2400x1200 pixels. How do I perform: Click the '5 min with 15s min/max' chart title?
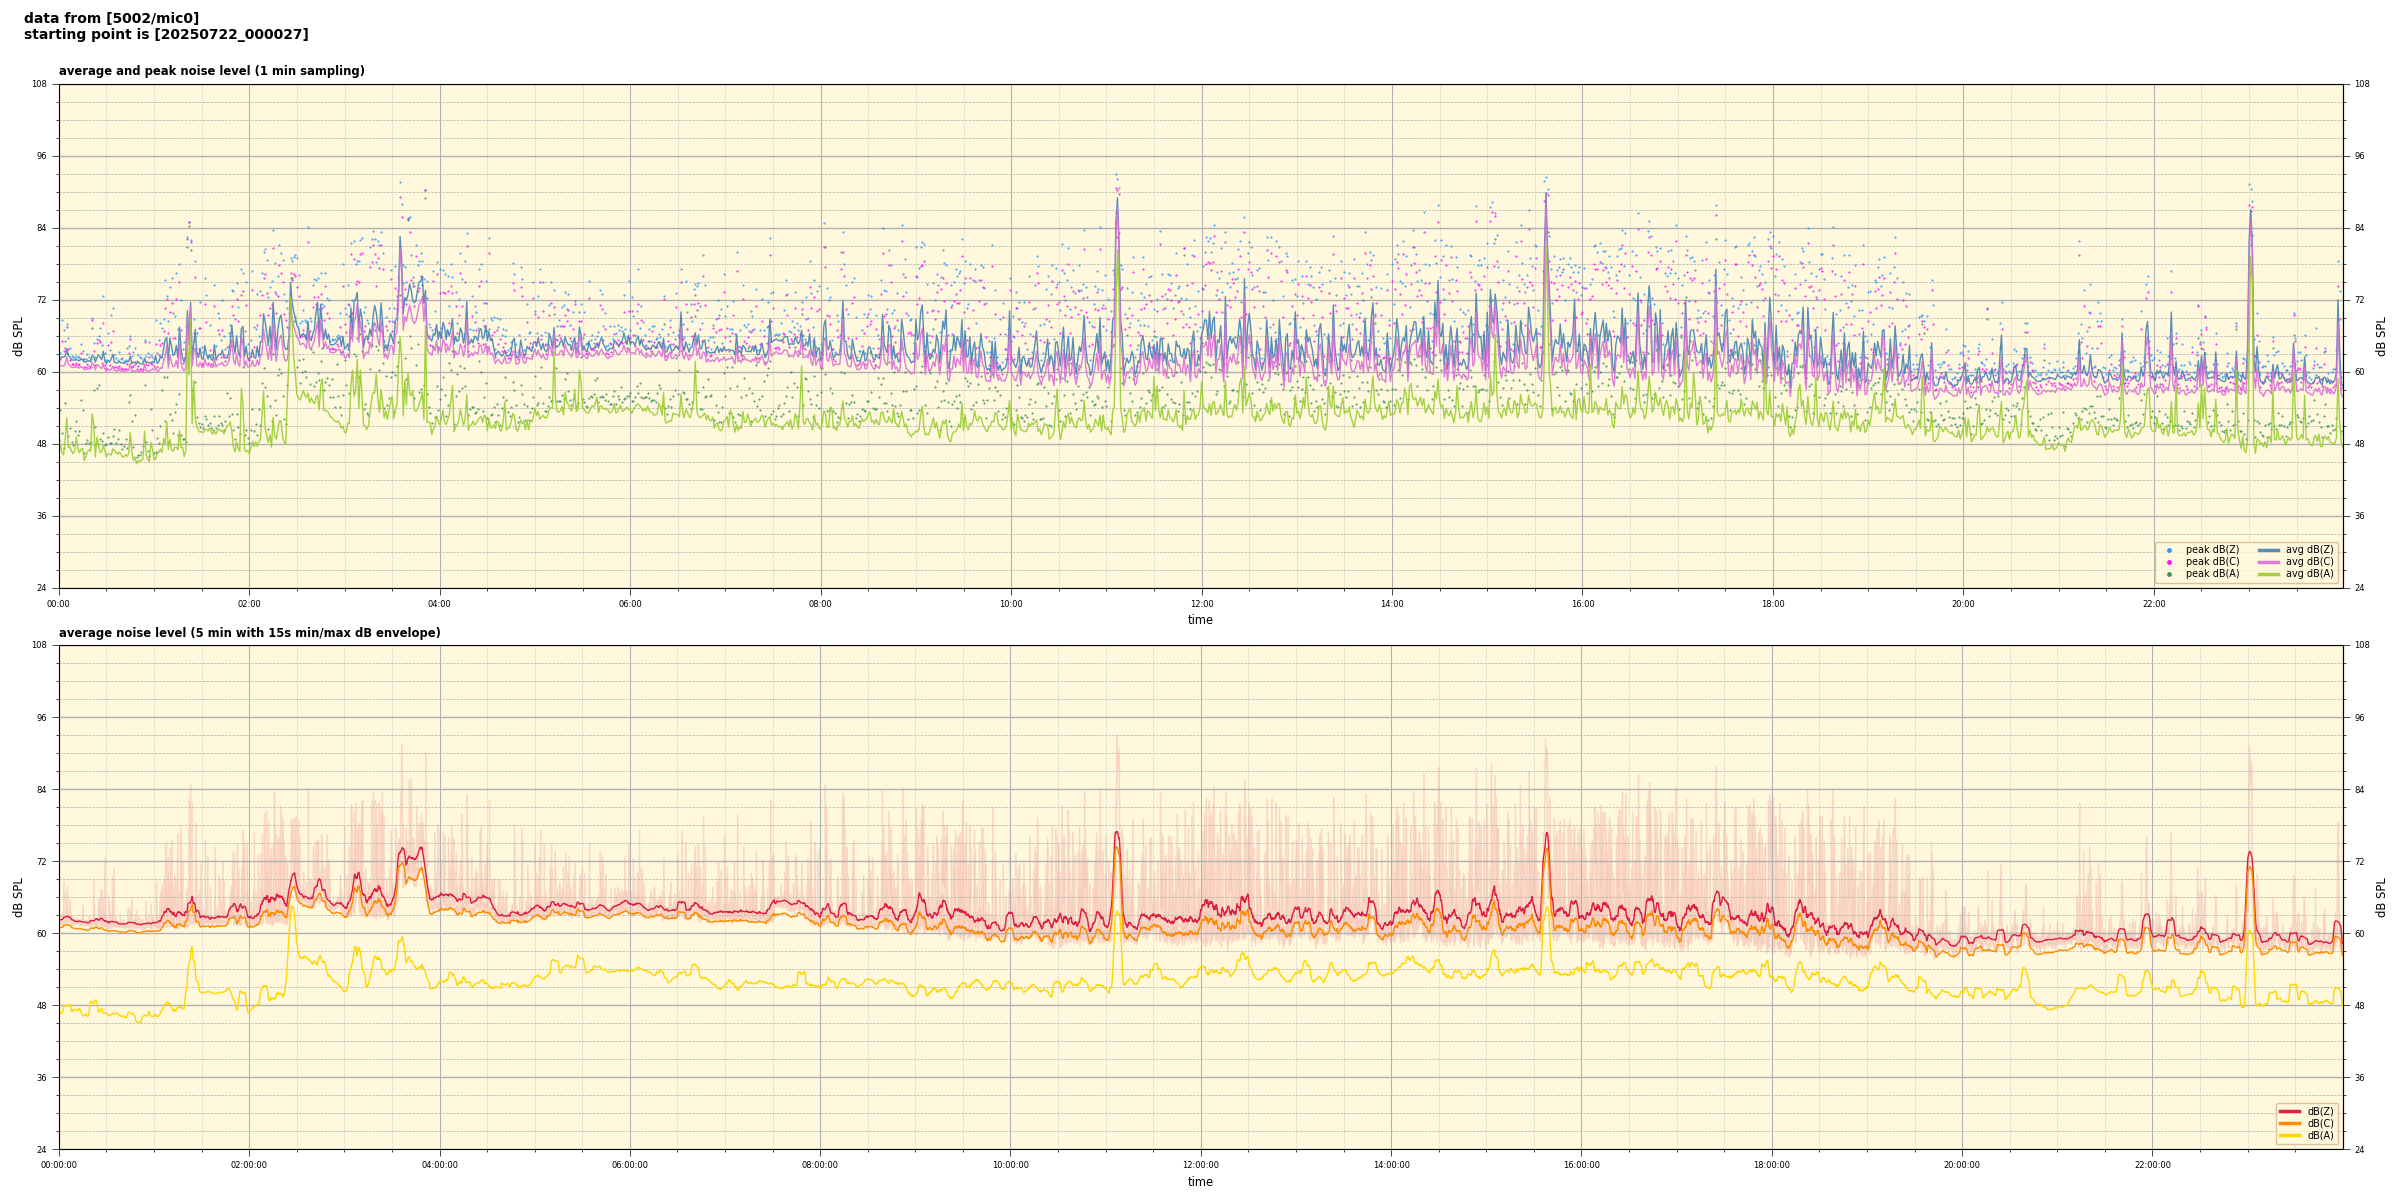(249, 633)
